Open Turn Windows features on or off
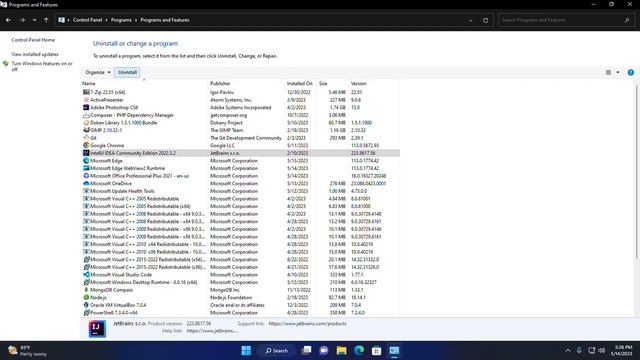The width and height of the screenshot is (640, 360). coord(42,67)
